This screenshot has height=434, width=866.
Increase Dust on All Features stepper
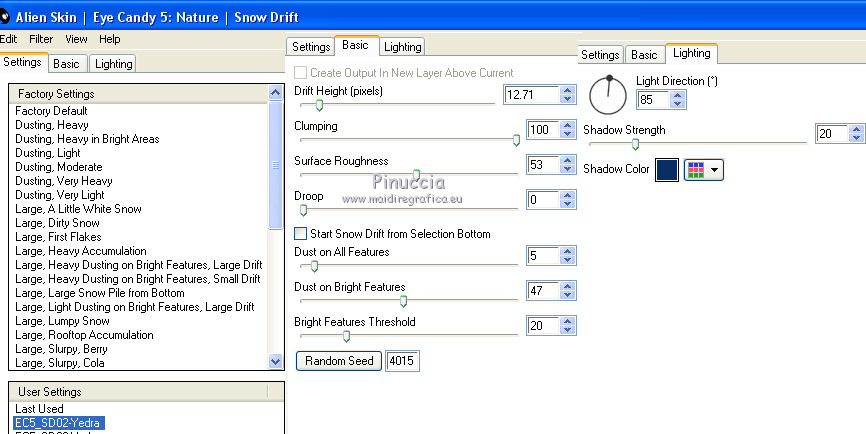[x=567, y=251]
